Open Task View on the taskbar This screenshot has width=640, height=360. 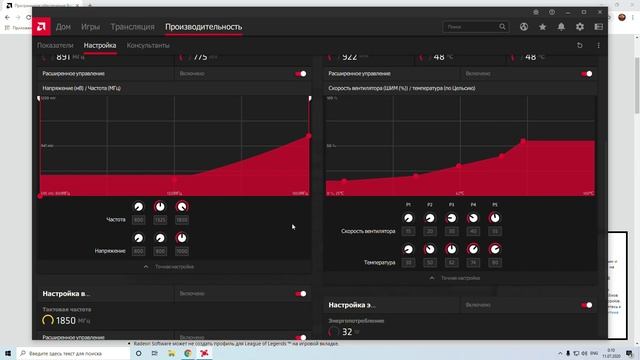tap(155, 353)
